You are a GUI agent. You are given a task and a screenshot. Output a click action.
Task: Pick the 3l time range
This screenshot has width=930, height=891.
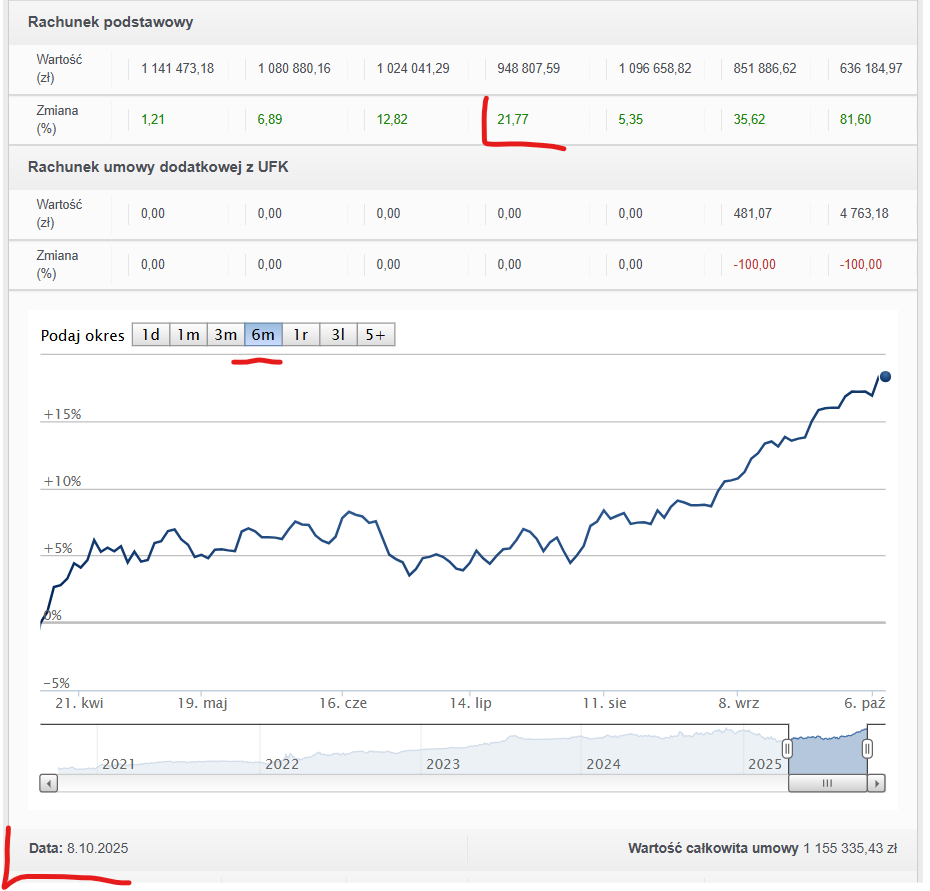tap(338, 335)
